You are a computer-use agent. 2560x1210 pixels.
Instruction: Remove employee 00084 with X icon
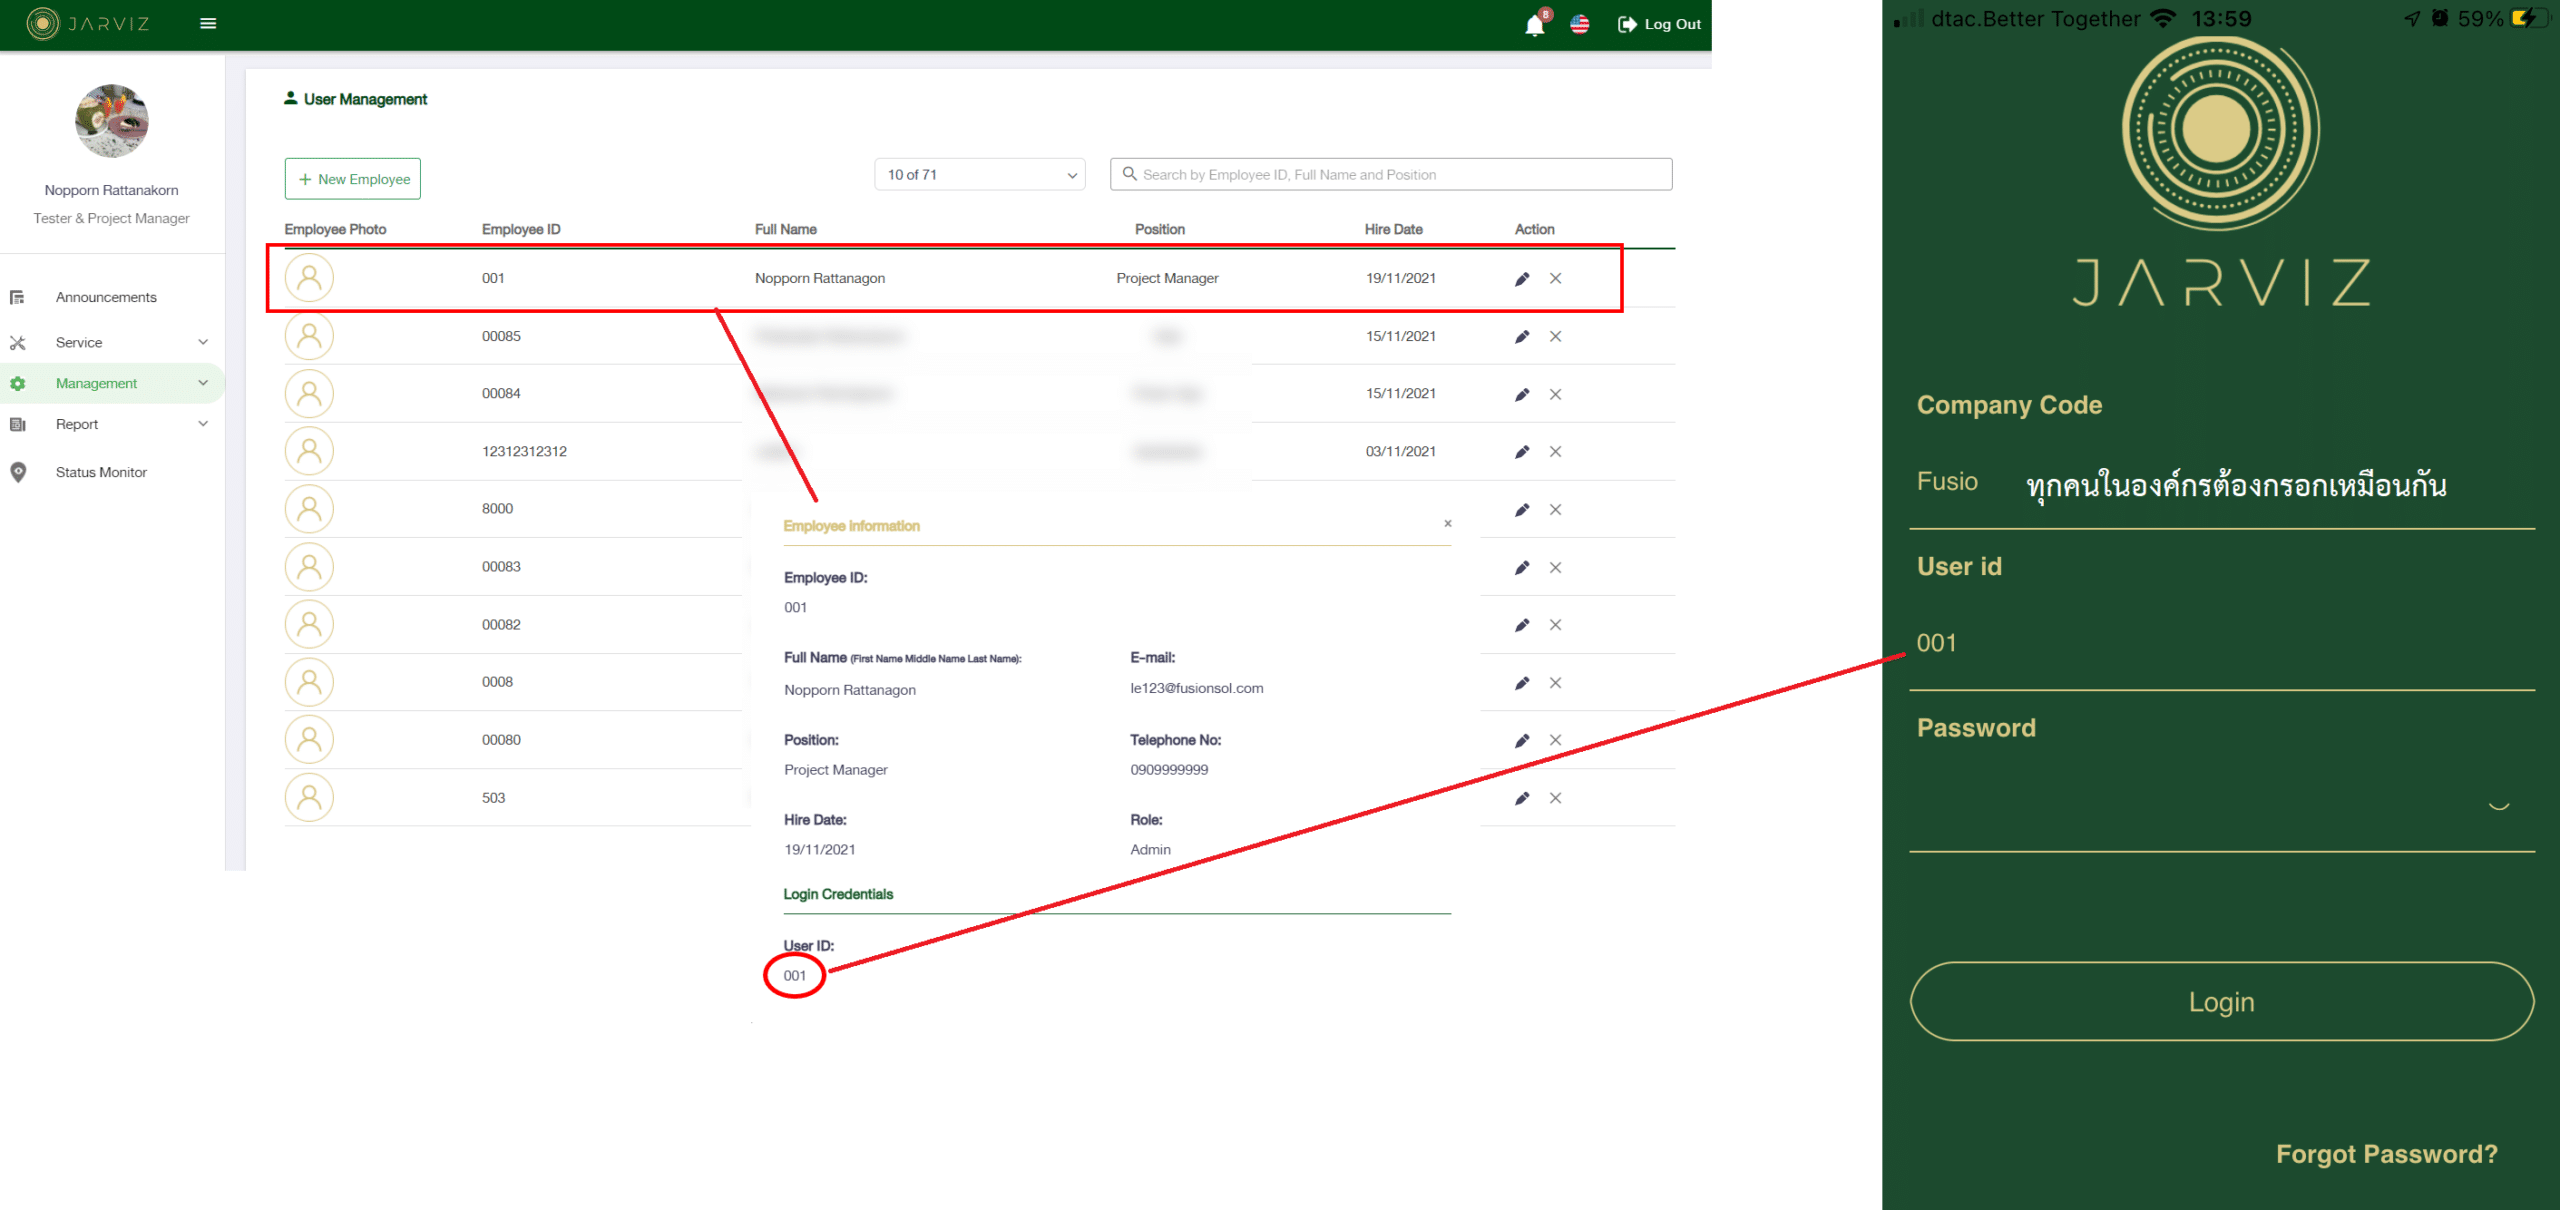pyautogui.click(x=1556, y=394)
